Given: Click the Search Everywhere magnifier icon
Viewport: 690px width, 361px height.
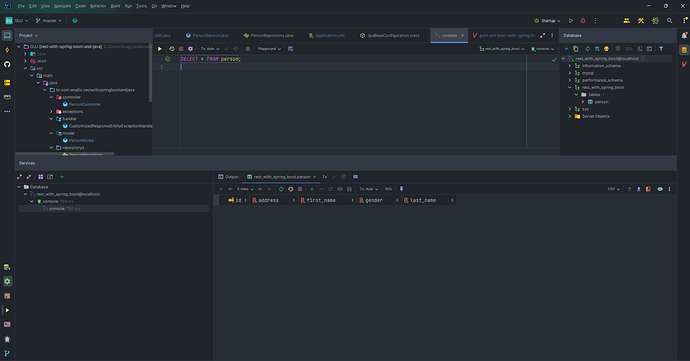Looking at the screenshot, I should click(669, 21).
